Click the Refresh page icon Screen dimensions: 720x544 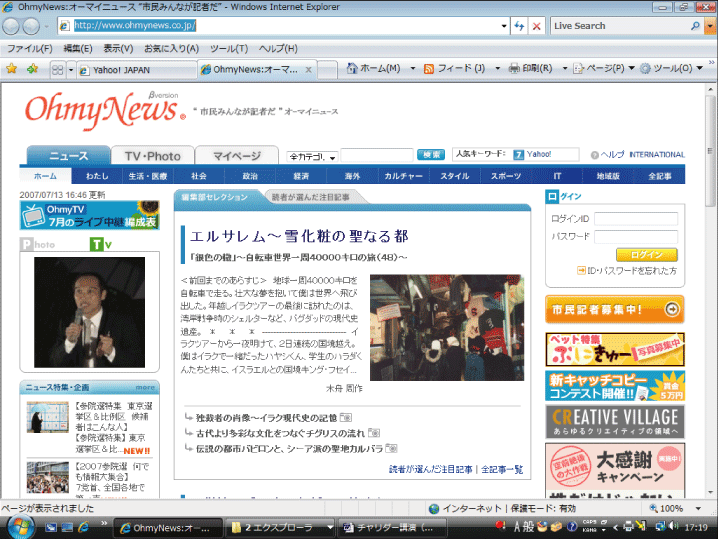[x=519, y=26]
